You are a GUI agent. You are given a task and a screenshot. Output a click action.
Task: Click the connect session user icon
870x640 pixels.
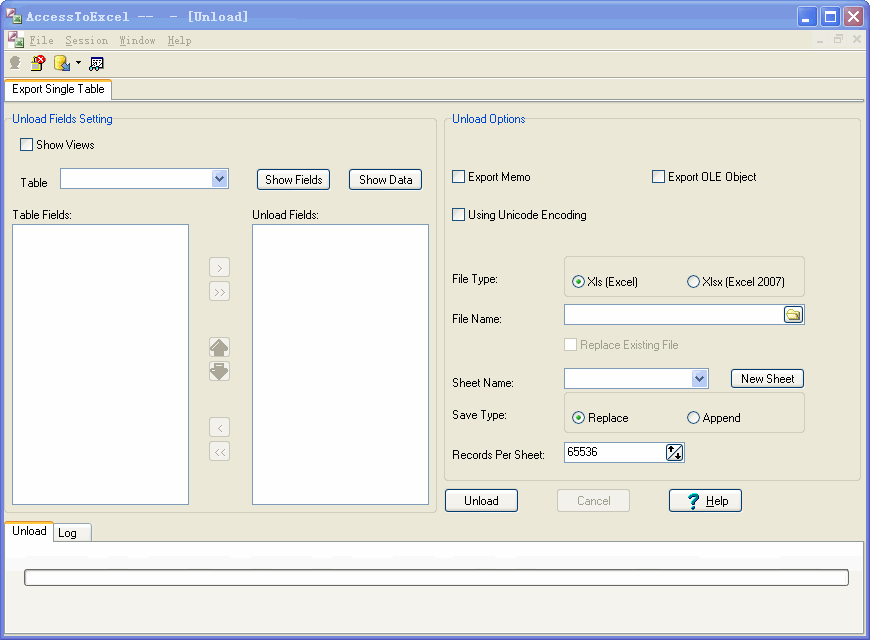15,63
